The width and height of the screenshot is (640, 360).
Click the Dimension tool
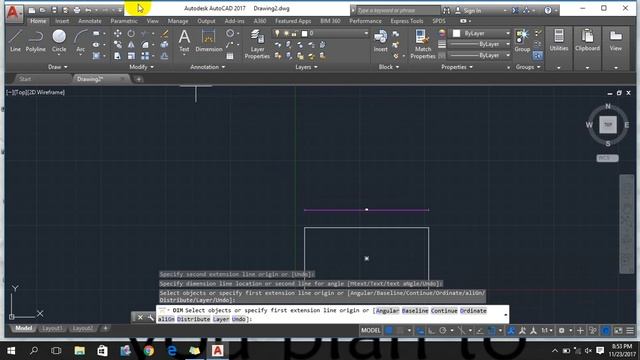pos(209,41)
